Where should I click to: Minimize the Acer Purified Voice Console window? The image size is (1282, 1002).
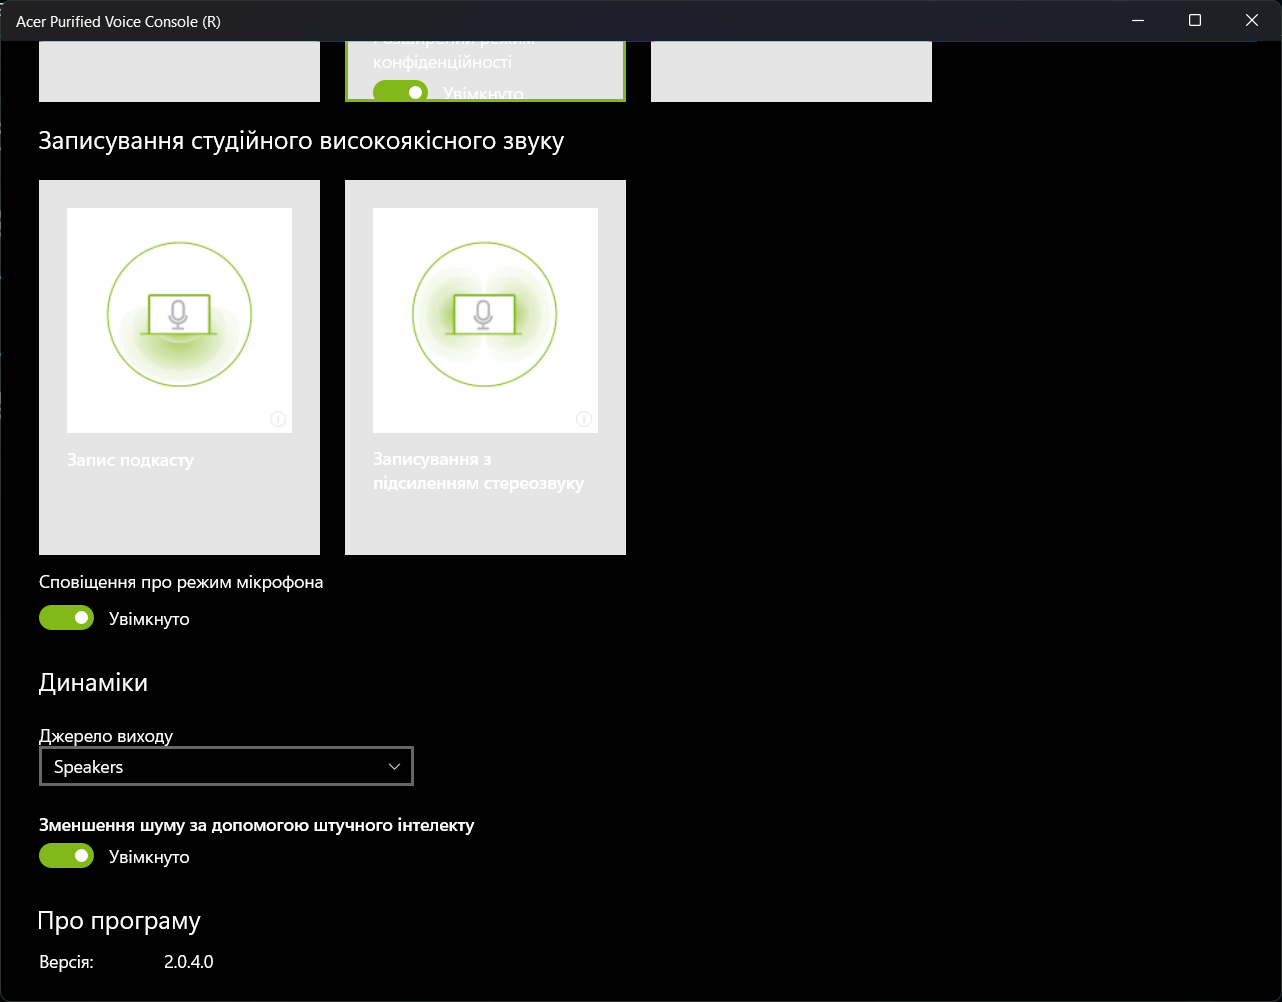tap(1138, 20)
